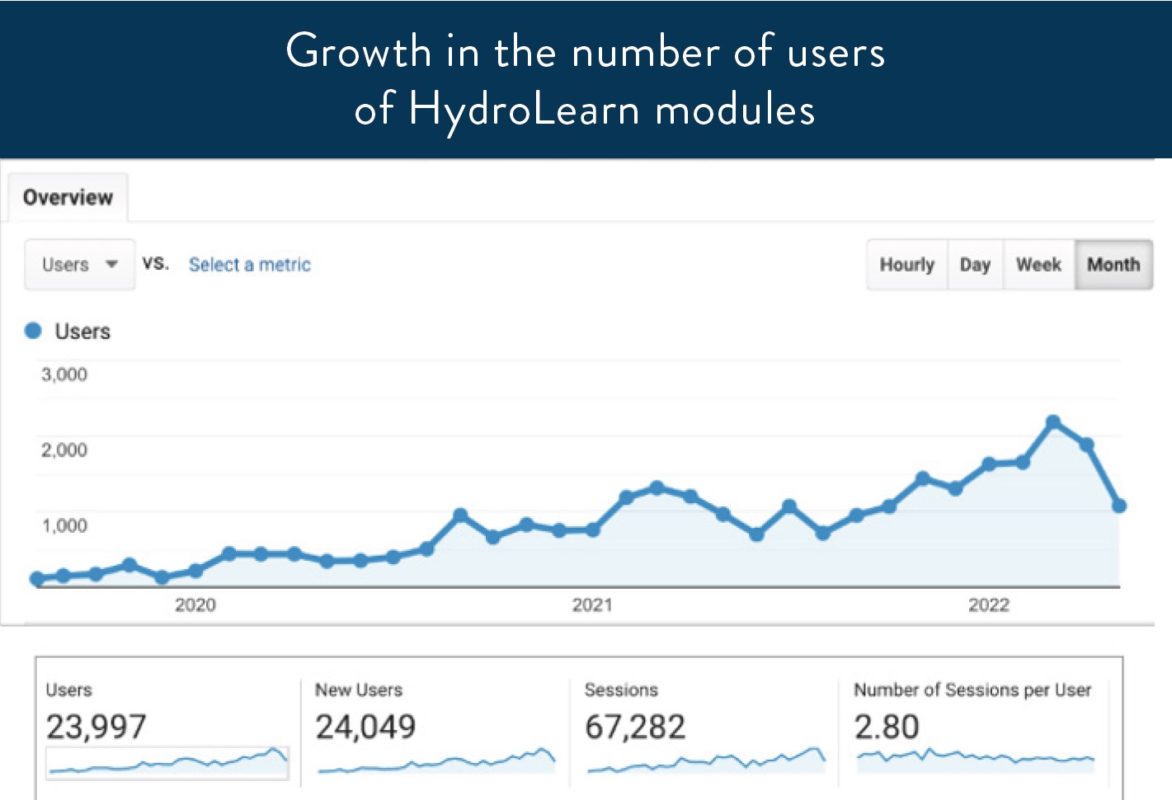This screenshot has width=1172, height=800.
Task: Select the Sessions sparkline thumbnail
Action: pyautogui.click(x=706, y=762)
